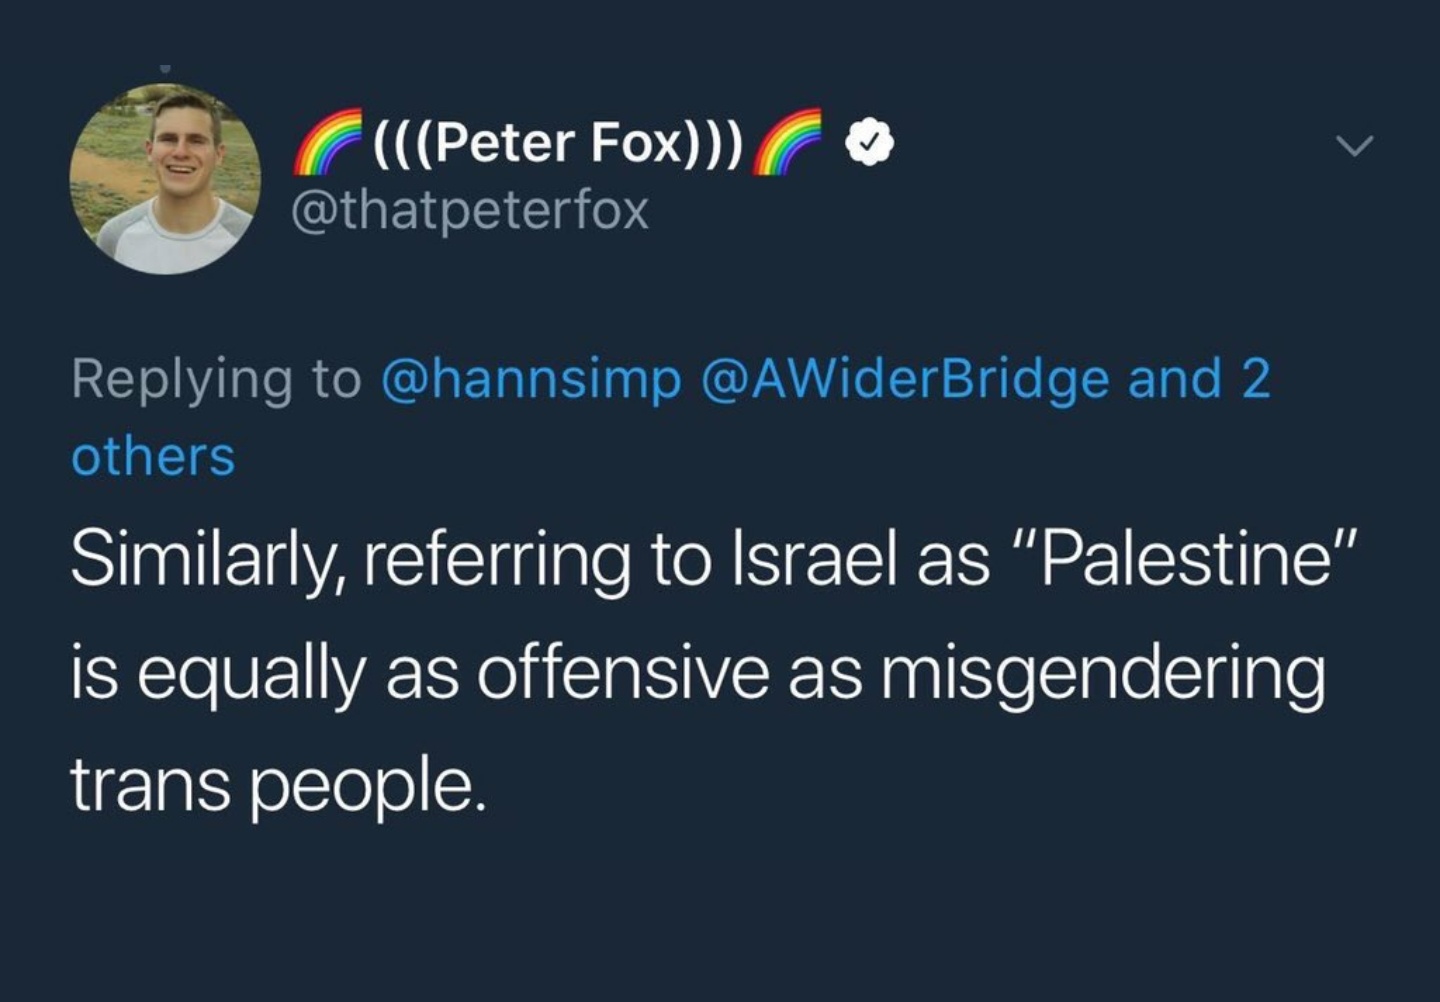Show the "and 2" replied-to users

pyautogui.click(x=1199, y=378)
